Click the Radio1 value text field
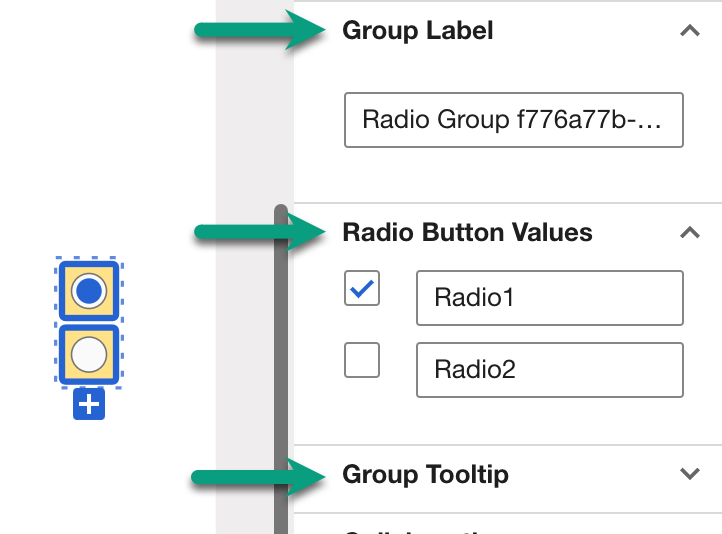Screen dimensions: 722x534 [x=549, y=297]
